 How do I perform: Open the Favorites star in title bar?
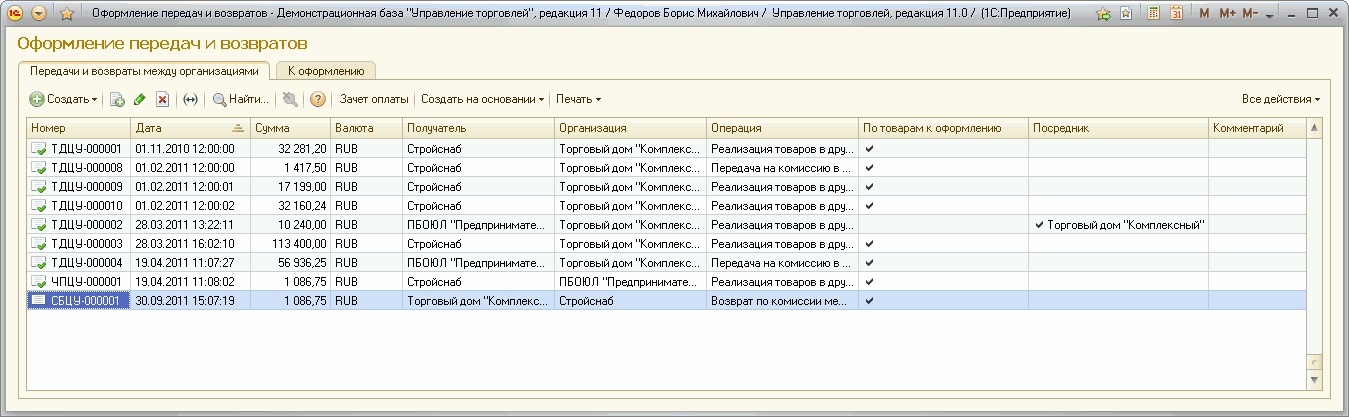[67, 14]
